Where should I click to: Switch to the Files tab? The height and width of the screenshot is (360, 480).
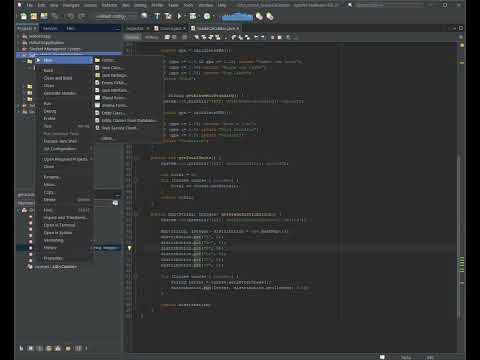pos(70,29)
